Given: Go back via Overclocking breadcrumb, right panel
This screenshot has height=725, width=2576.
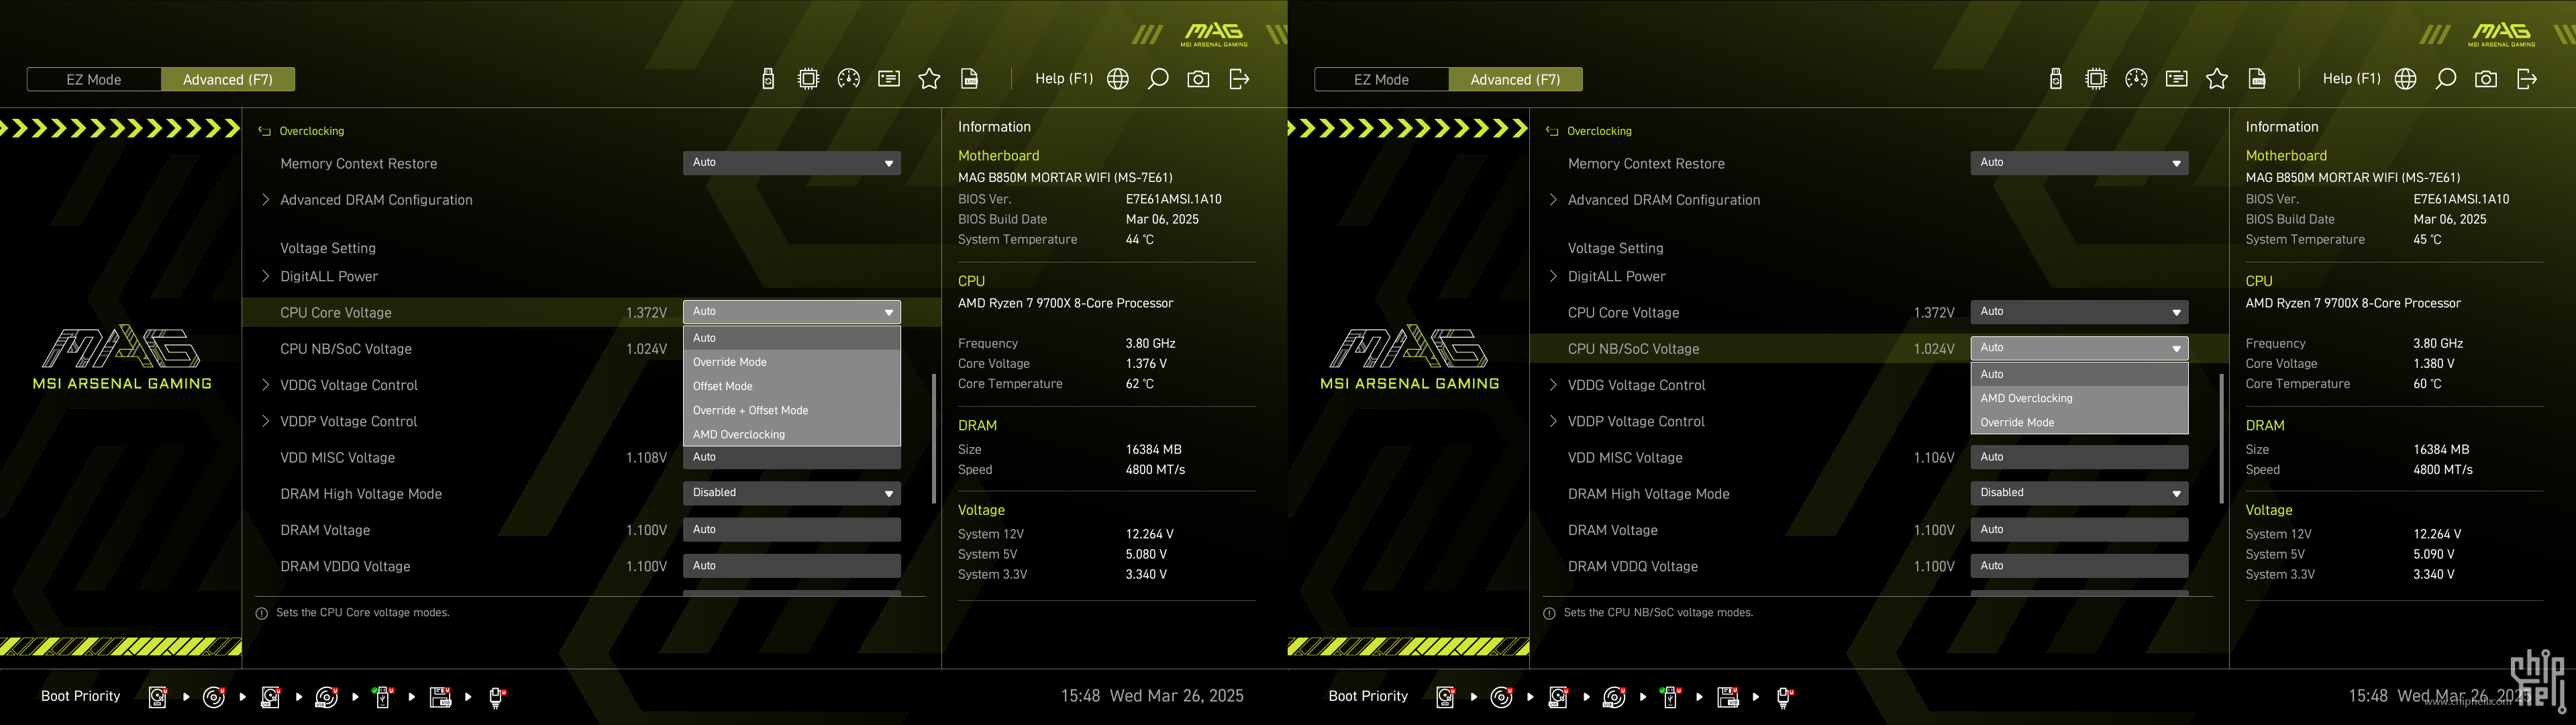Looking at the screenshot, I should click(x=1589, y=131).
